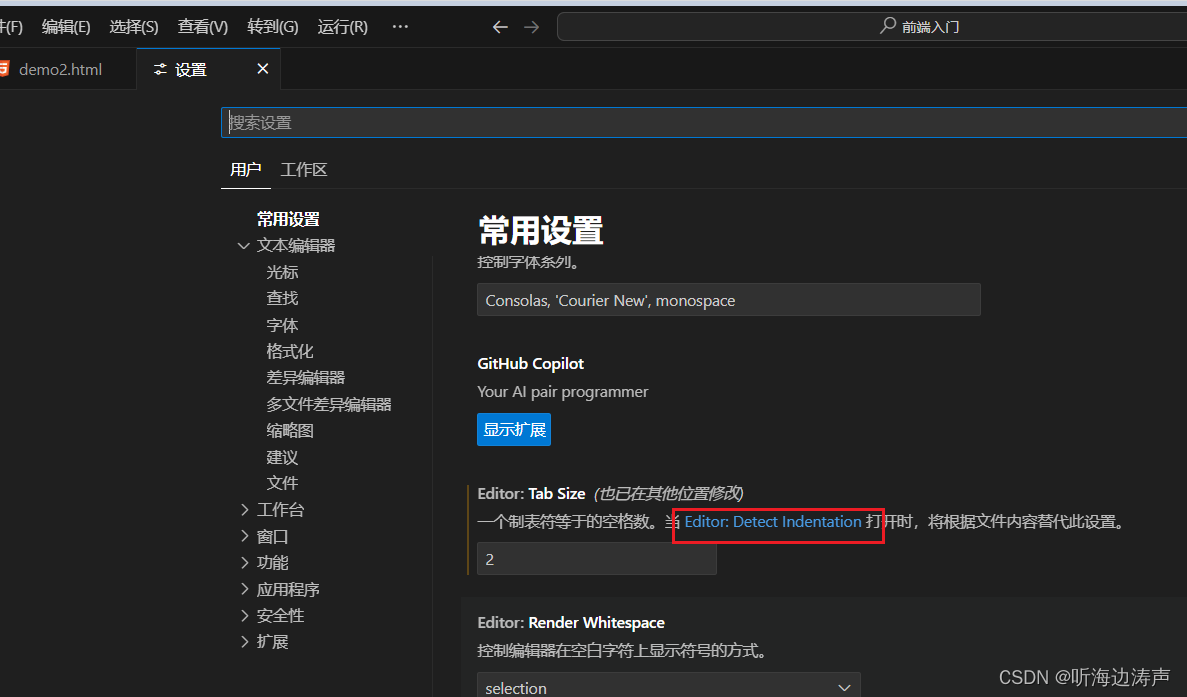Select 建议 in the settings tree

click(x=281, y=456)
